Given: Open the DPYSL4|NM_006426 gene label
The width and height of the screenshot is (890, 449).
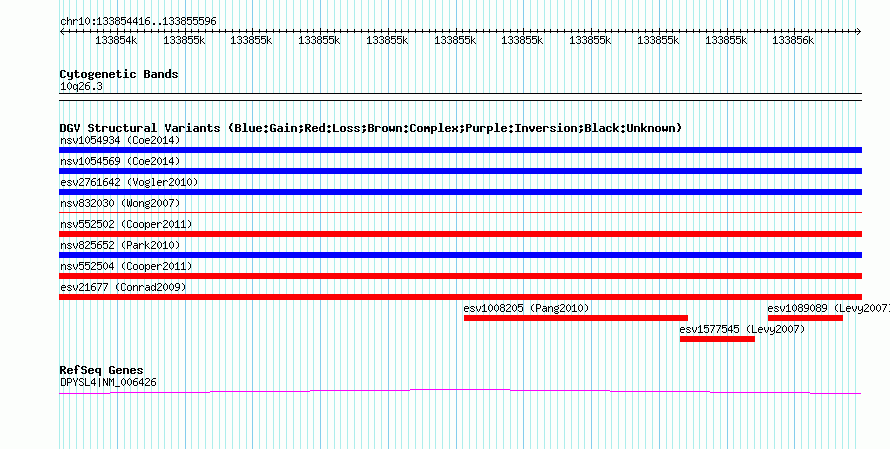Looking at the screenshot, I should click(108, 383).
